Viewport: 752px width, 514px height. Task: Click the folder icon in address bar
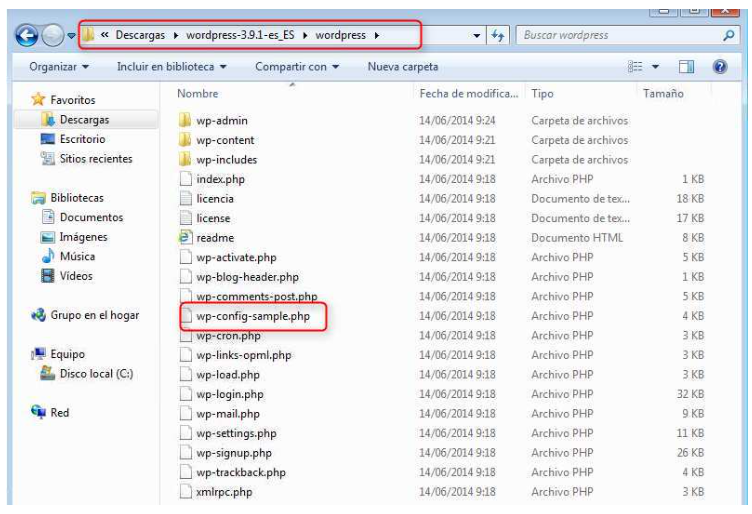coord(88,35)
